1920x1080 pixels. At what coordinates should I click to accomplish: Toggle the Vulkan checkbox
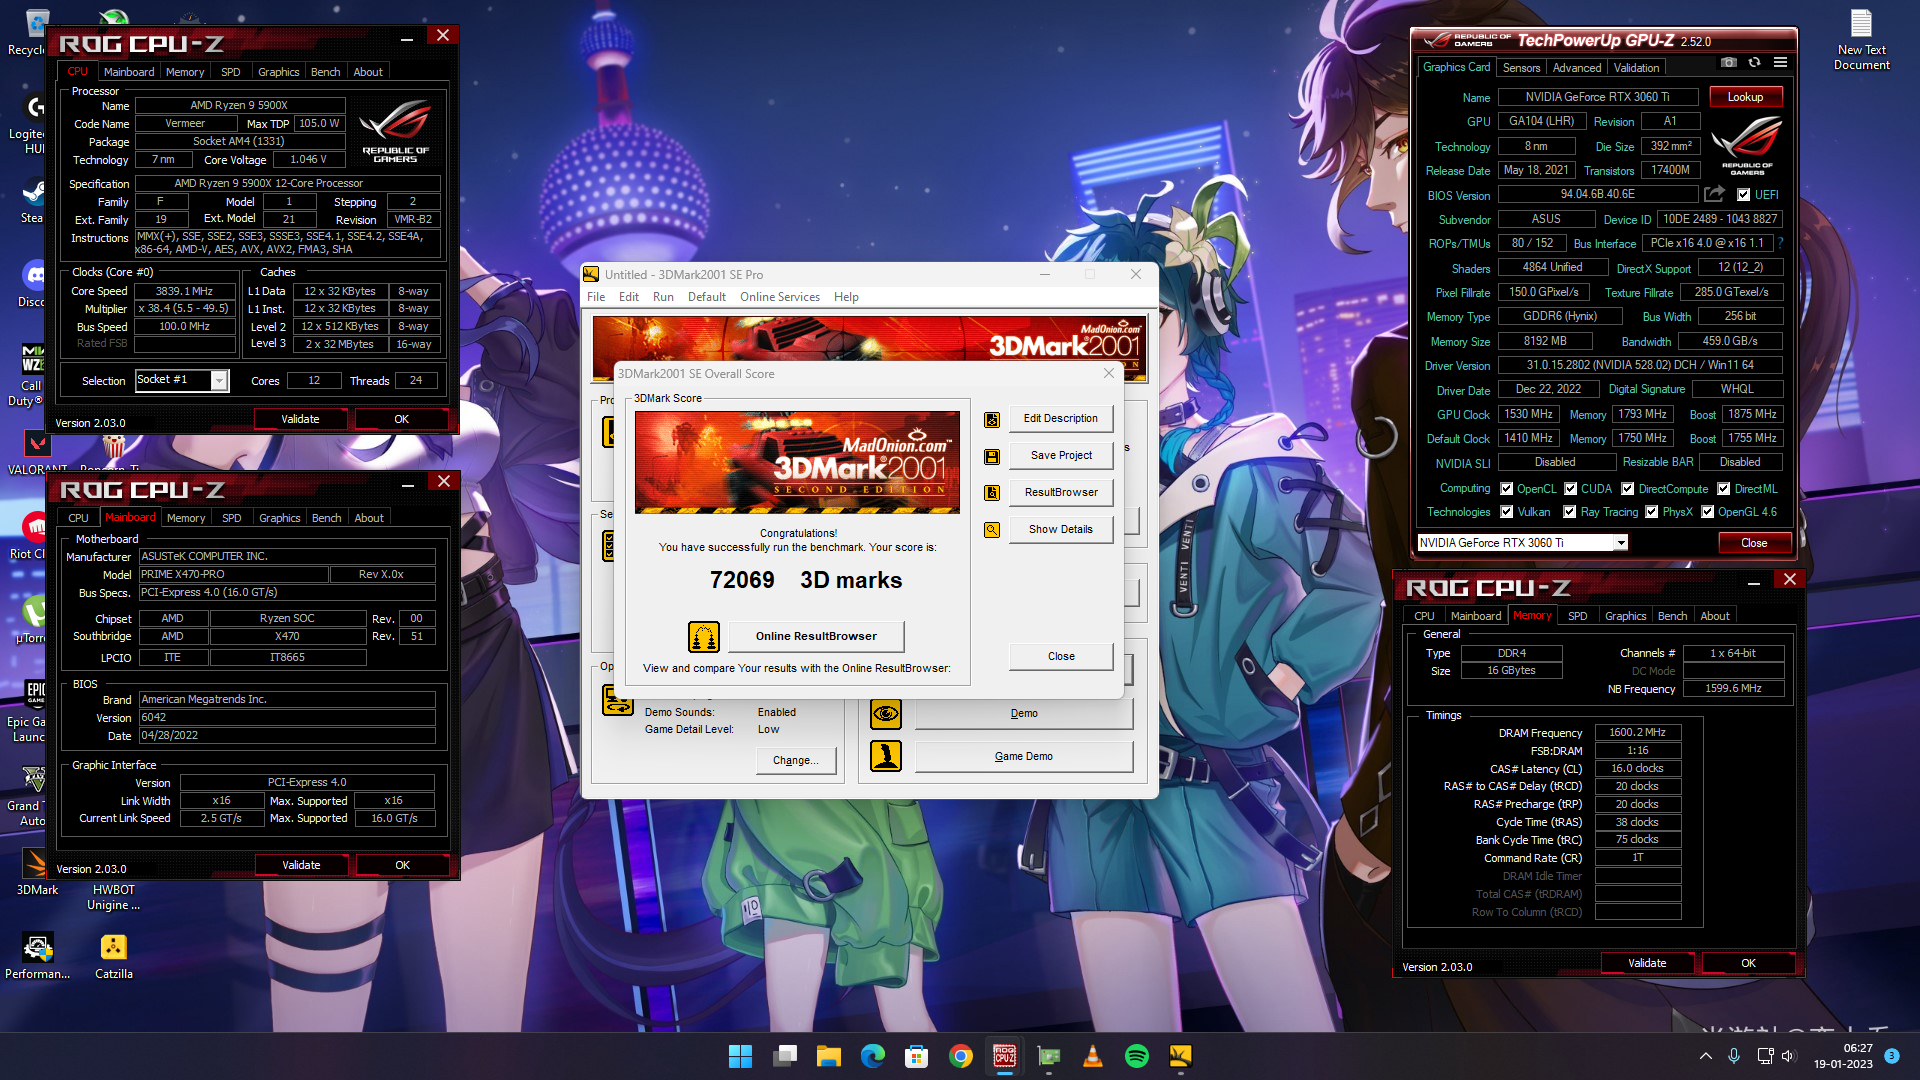(1507, 512)
